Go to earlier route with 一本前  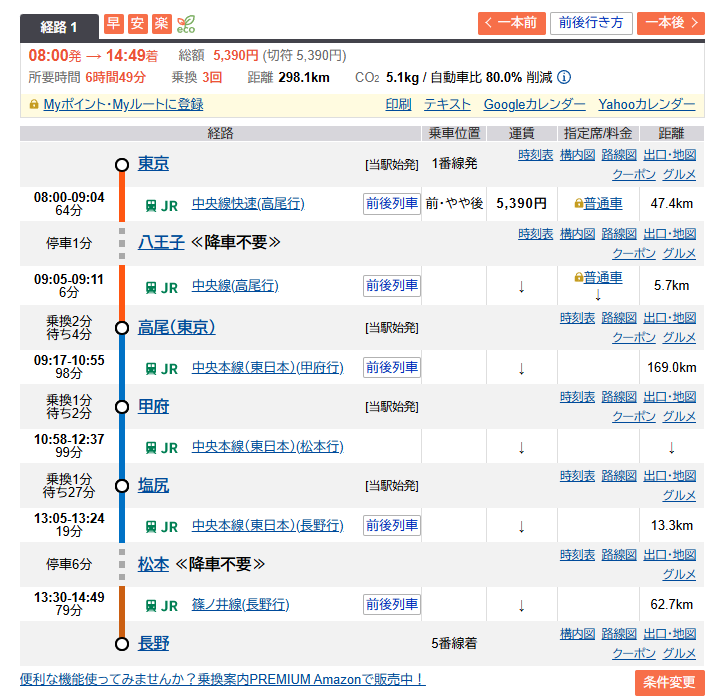point(511,23)
